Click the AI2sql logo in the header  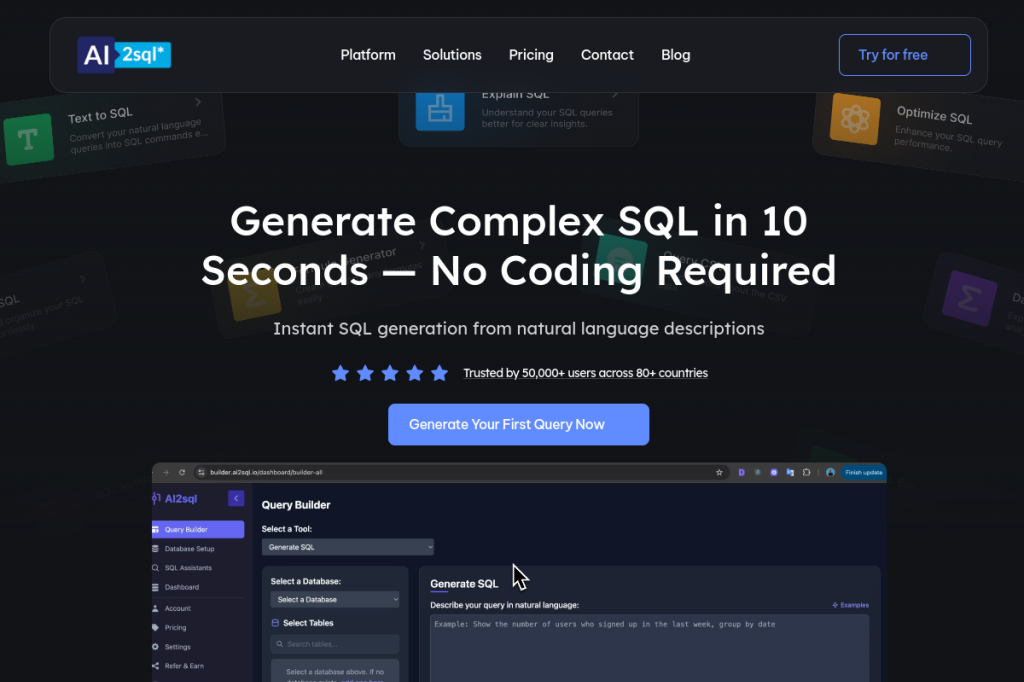click(124, 55)
